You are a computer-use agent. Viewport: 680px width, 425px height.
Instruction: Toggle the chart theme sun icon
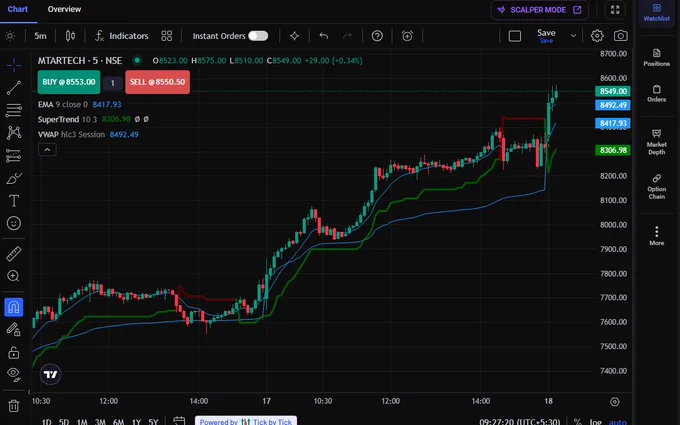(10, 36)
